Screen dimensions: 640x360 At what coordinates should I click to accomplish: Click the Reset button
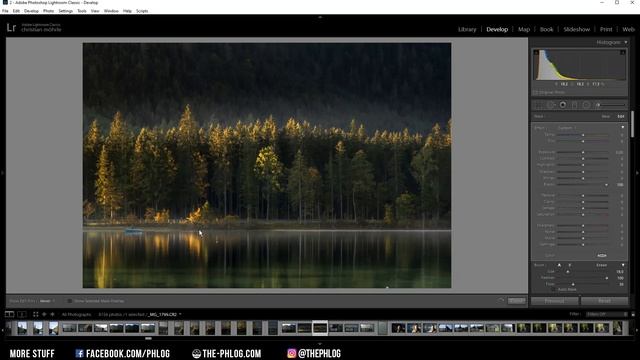tap(604, 301)
